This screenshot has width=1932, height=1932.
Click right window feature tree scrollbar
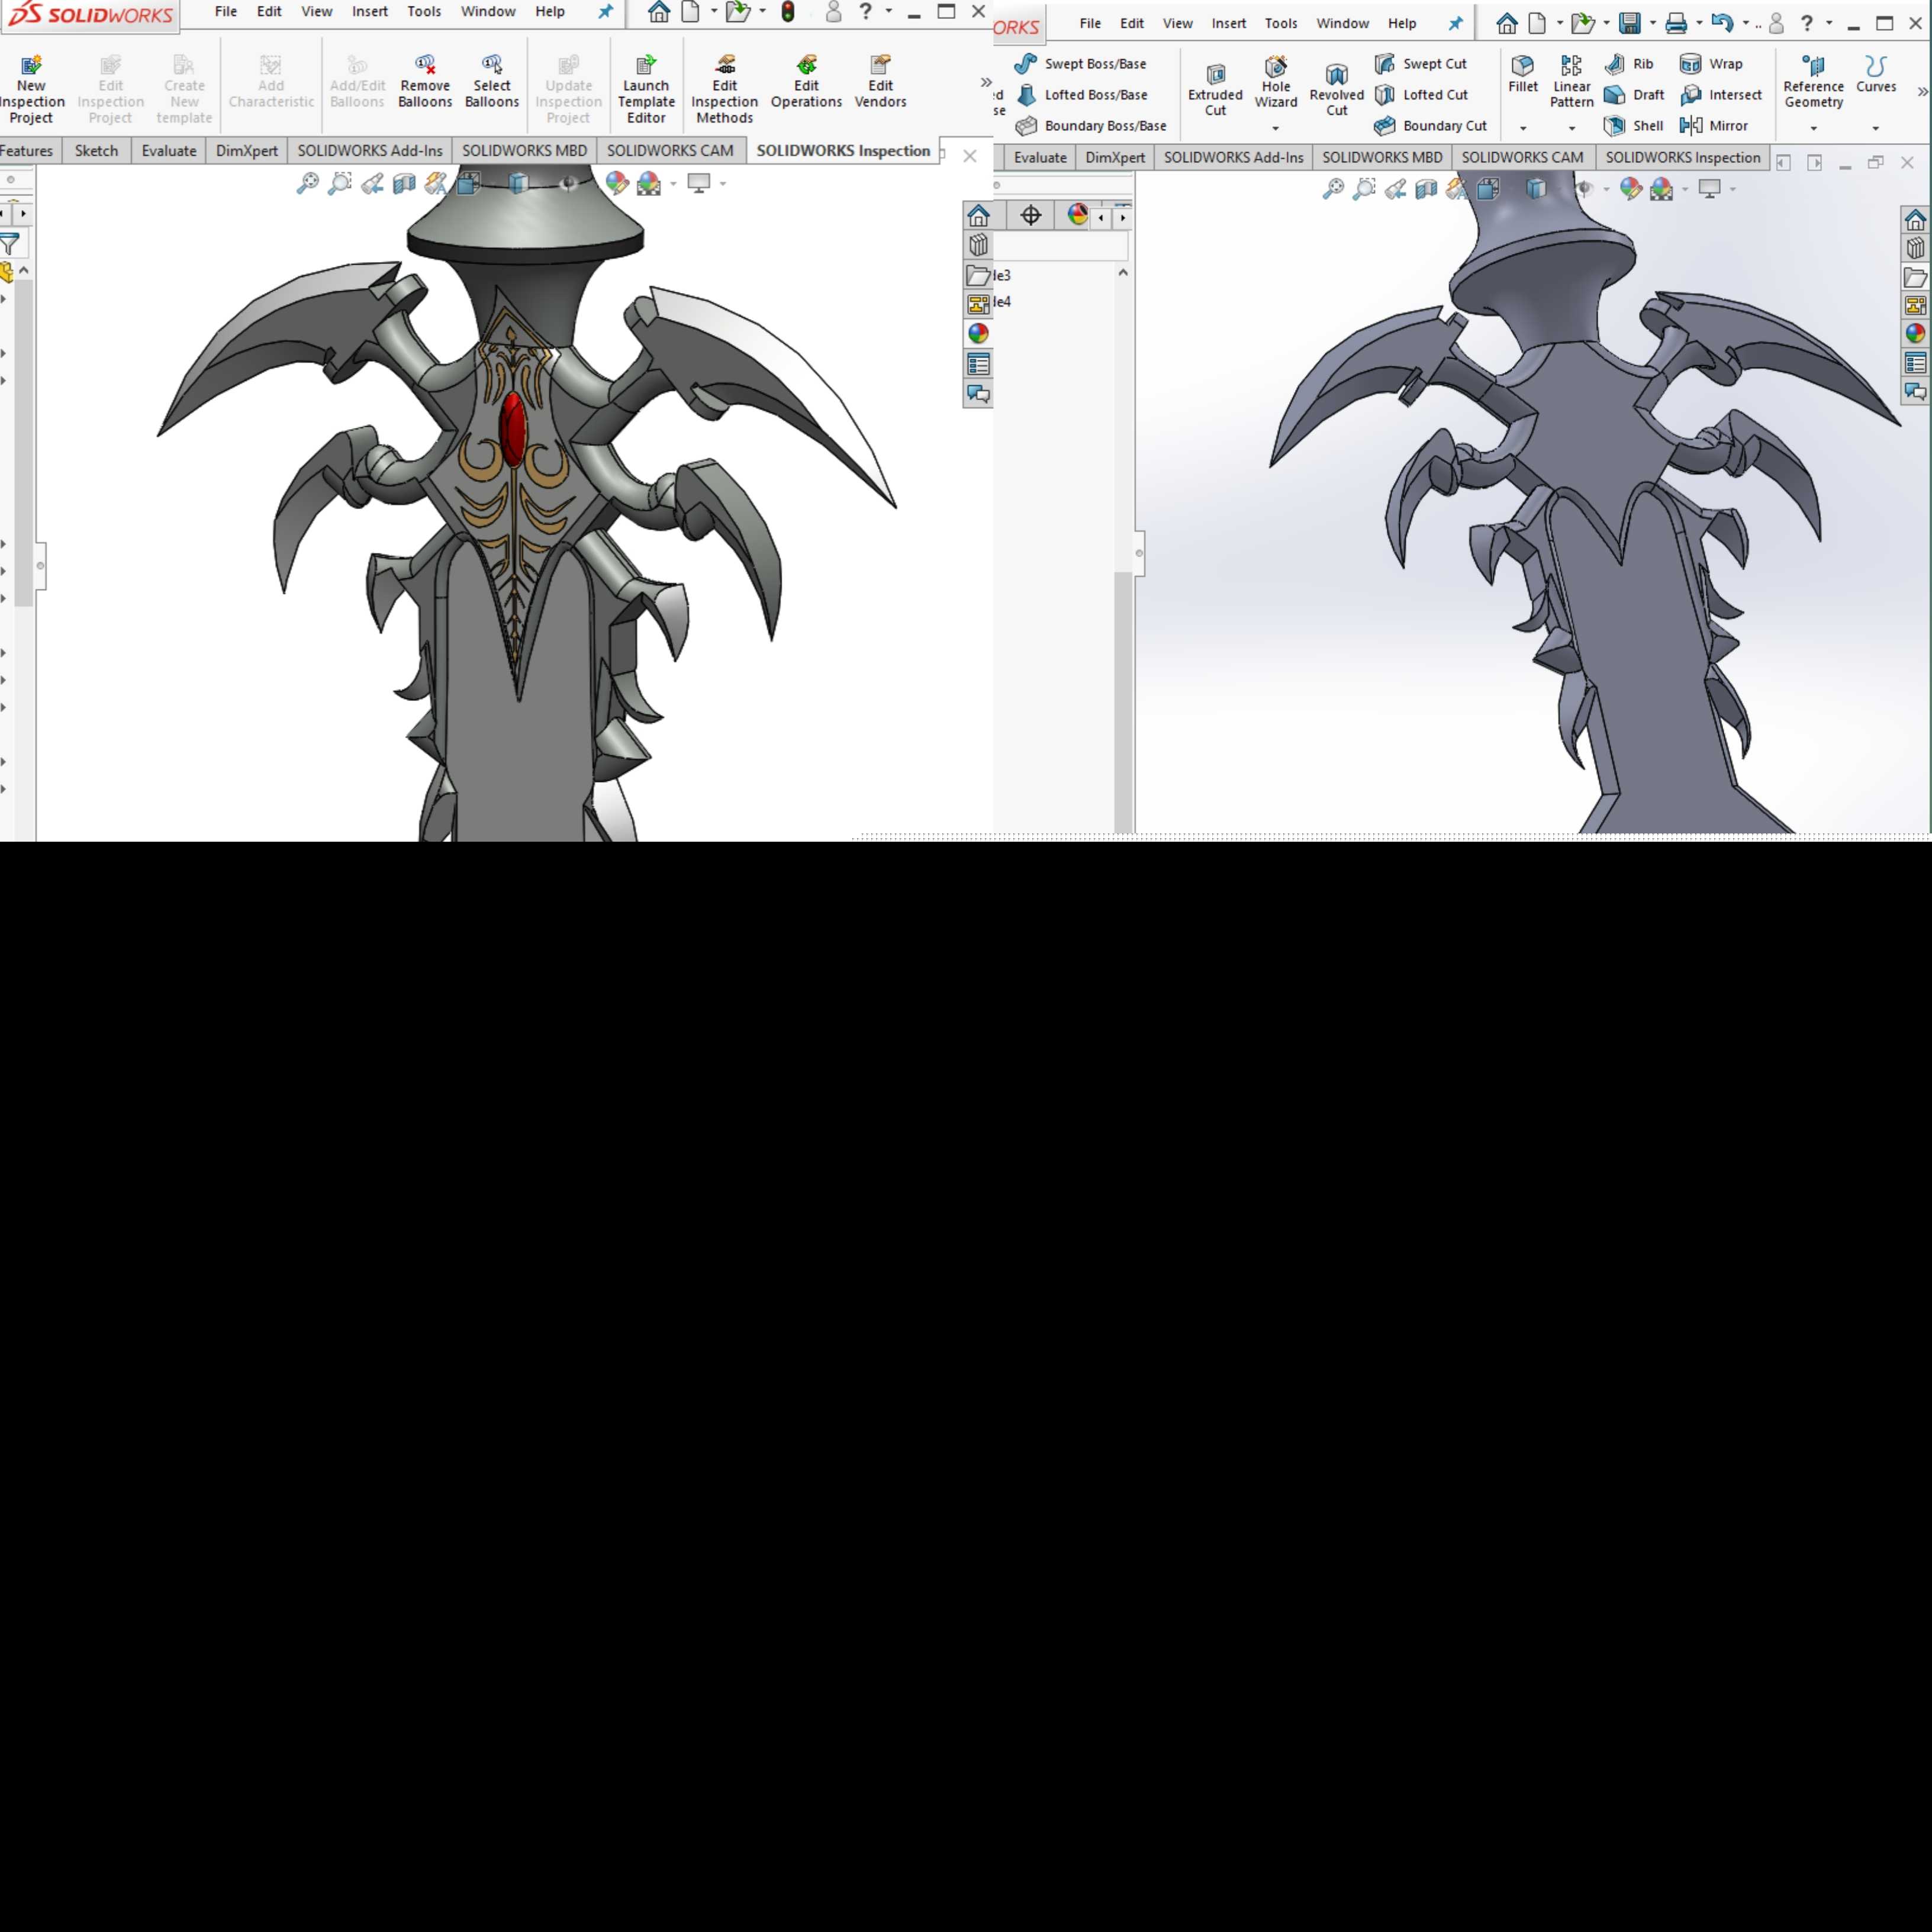[1123, 702]
